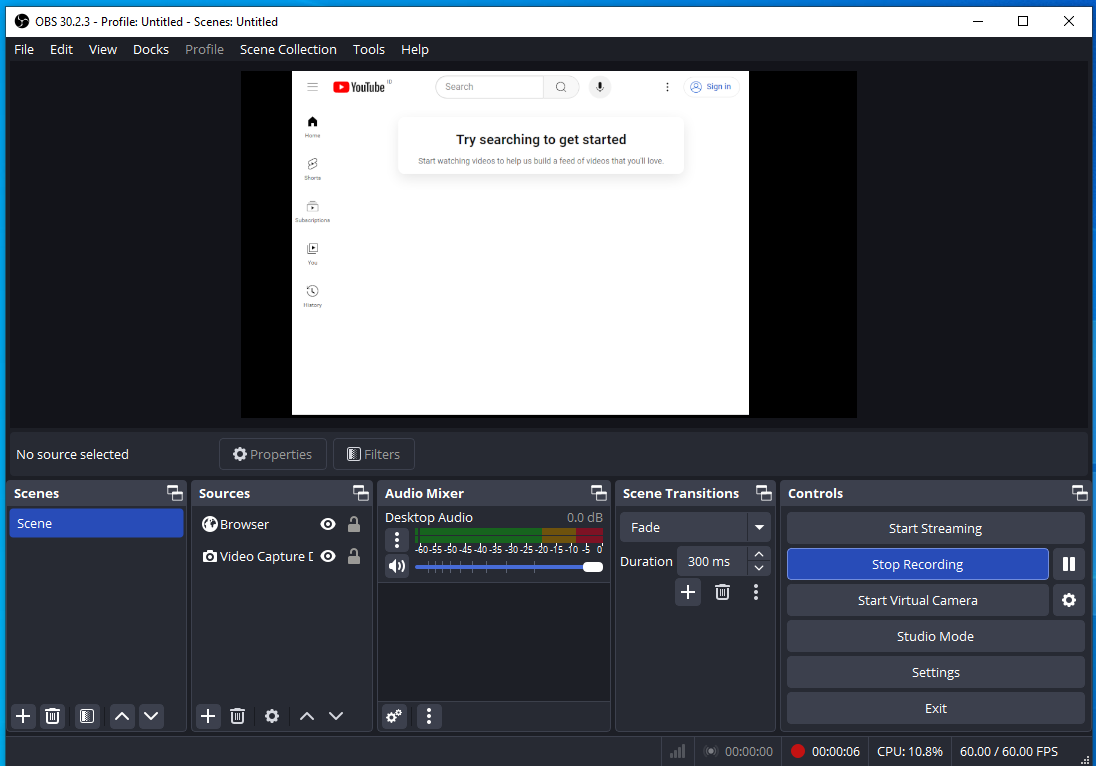Mute Desktop Audio with the speaker icon

point(397,566)
